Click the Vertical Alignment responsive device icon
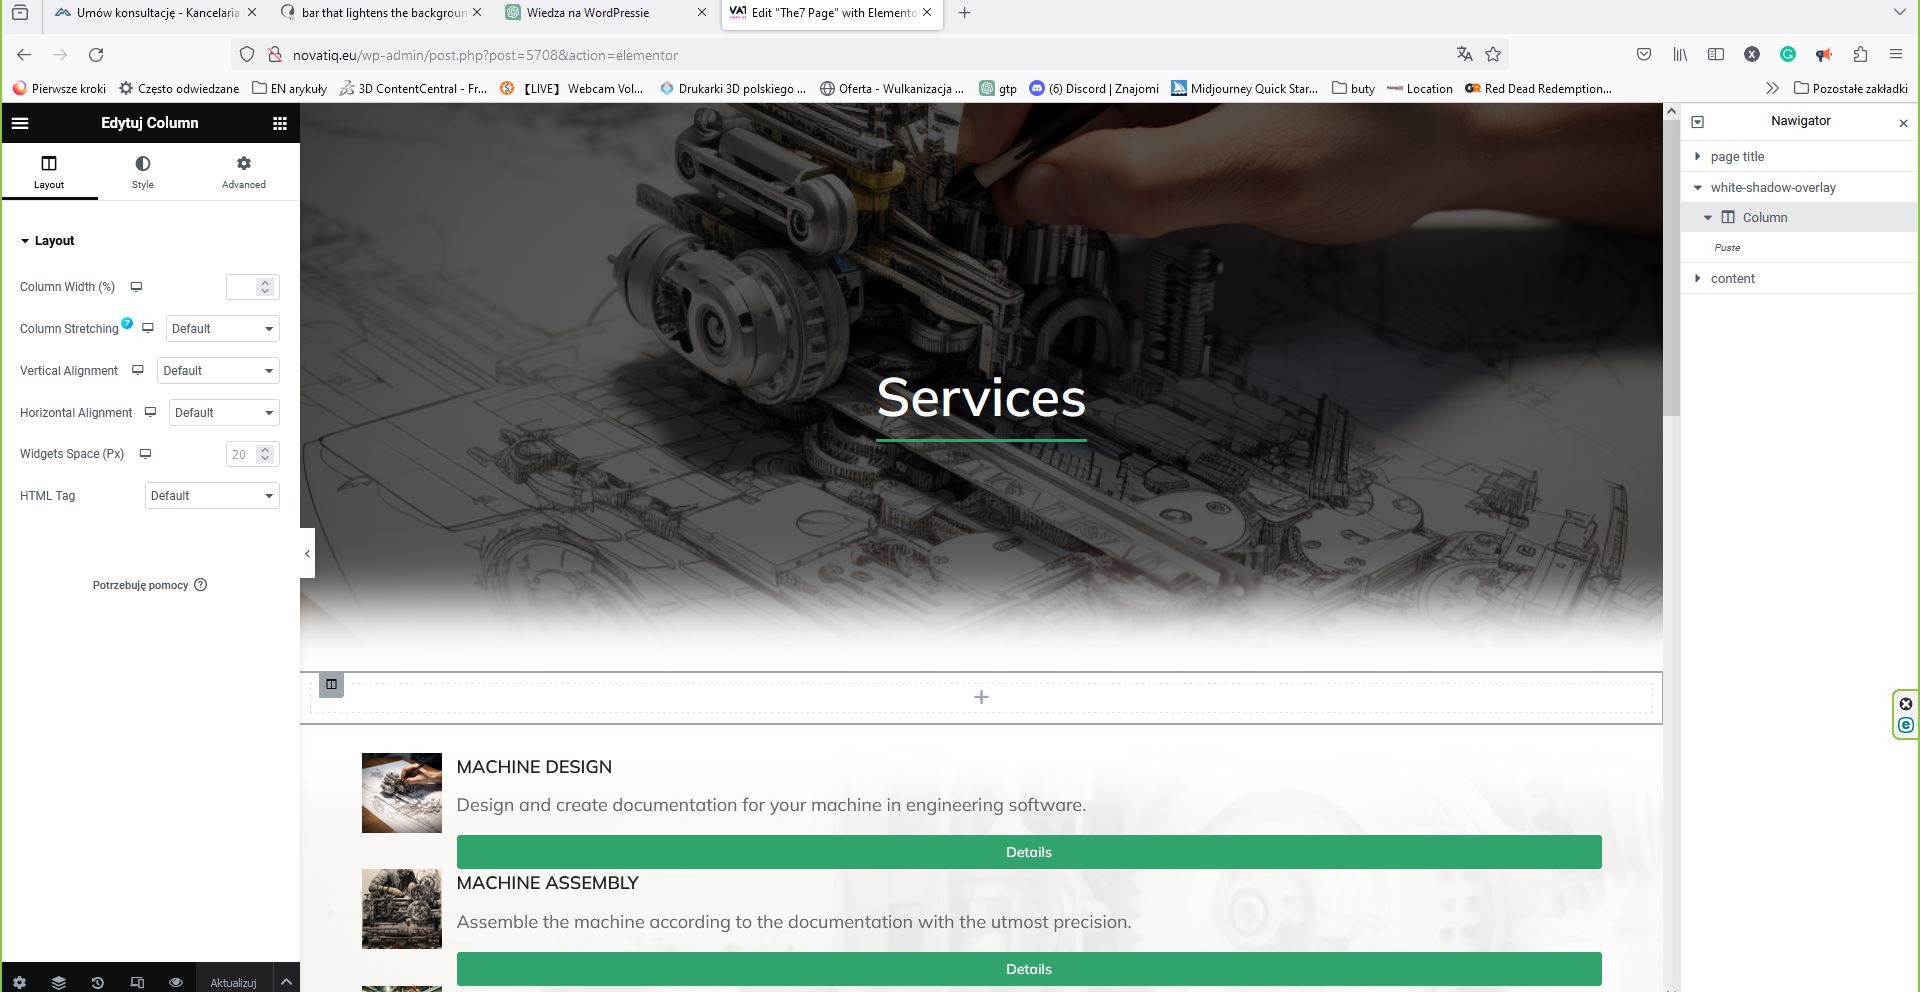Image resolution: width=1920 pixels, height=992 pixels. [138, 370]
